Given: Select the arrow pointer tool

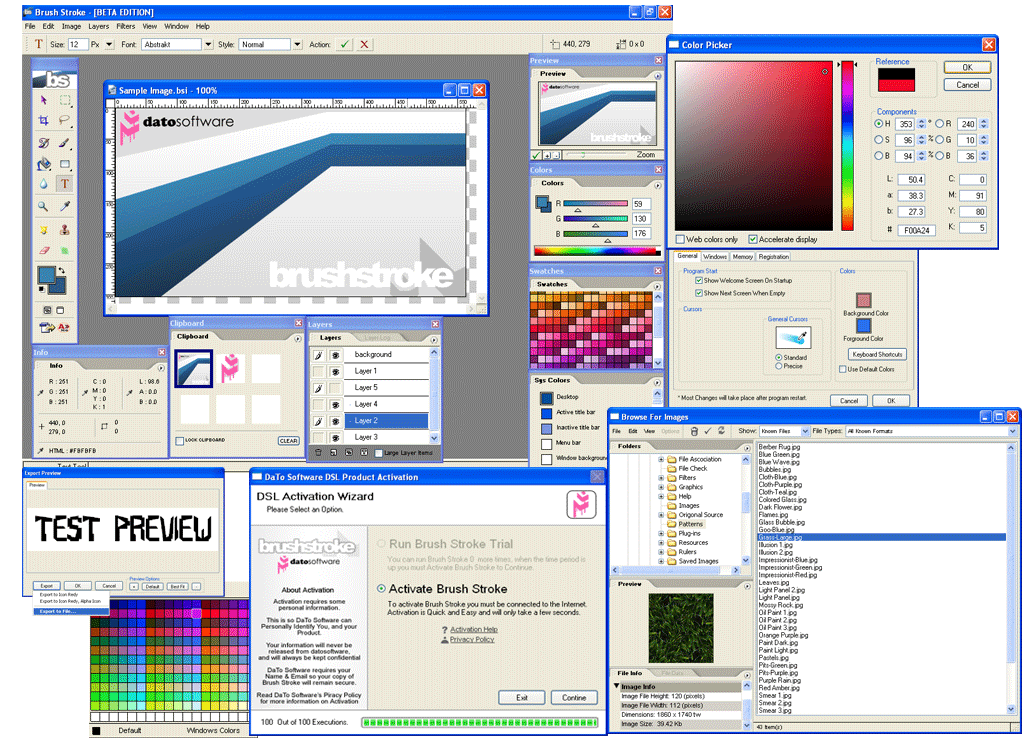Looking at the screenshot, I should [x=44, y=100].
